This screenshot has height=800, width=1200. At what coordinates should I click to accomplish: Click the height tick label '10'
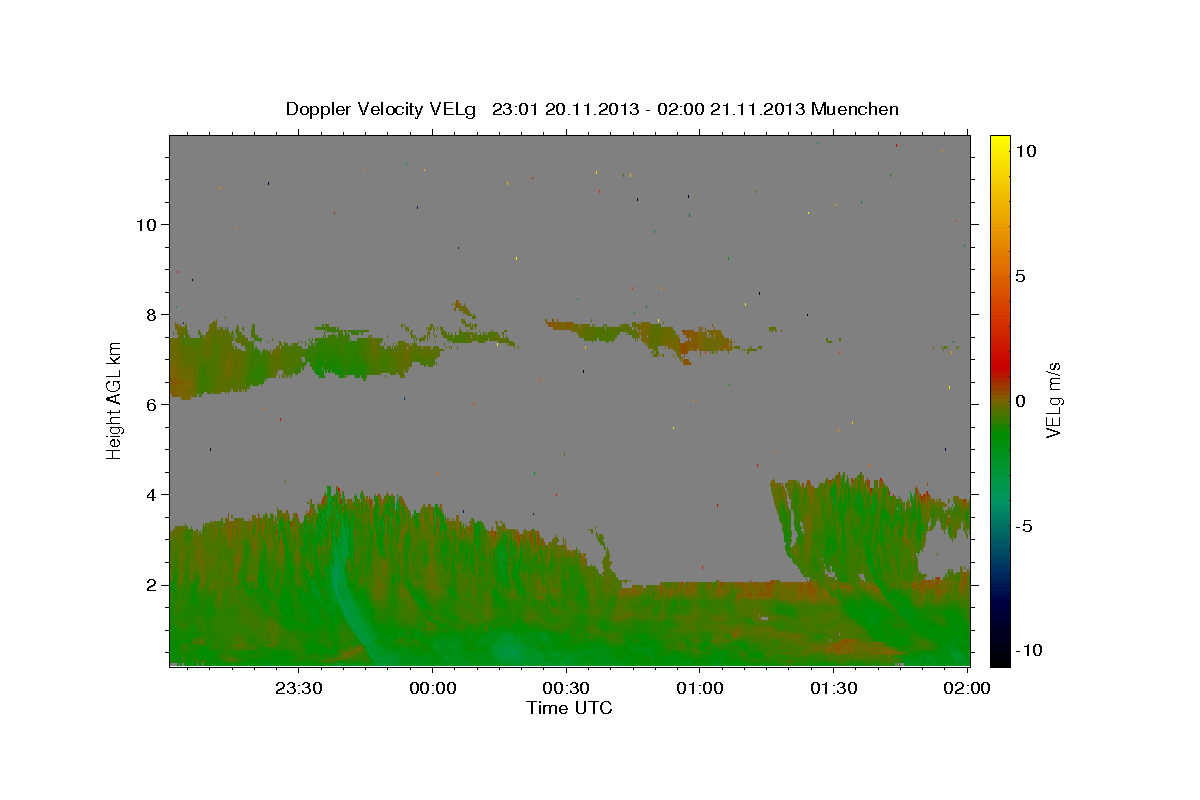(x=145, y=225)
